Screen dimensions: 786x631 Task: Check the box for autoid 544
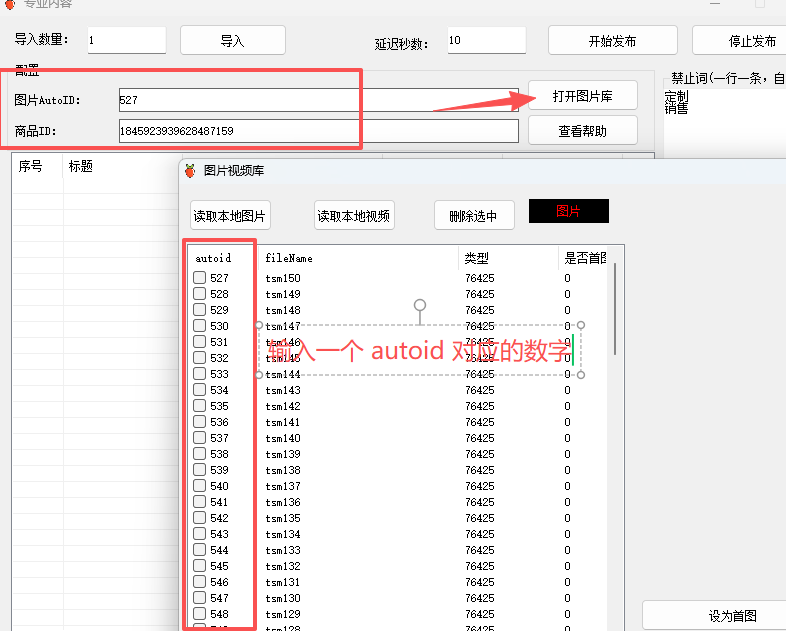[x=200, y=549]
